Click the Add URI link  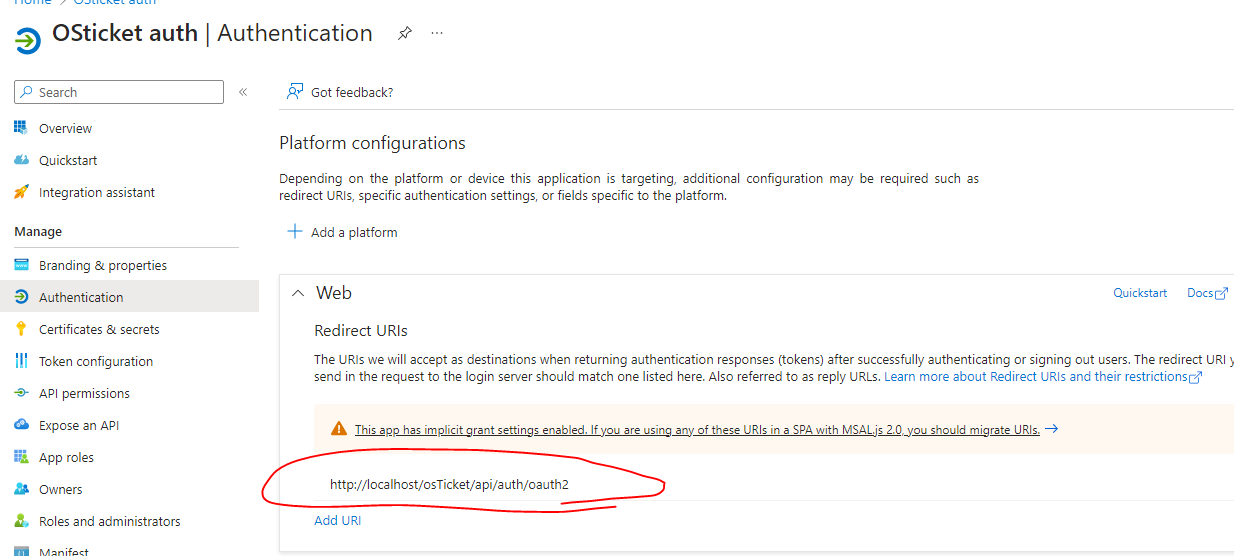tap(337, 520)
